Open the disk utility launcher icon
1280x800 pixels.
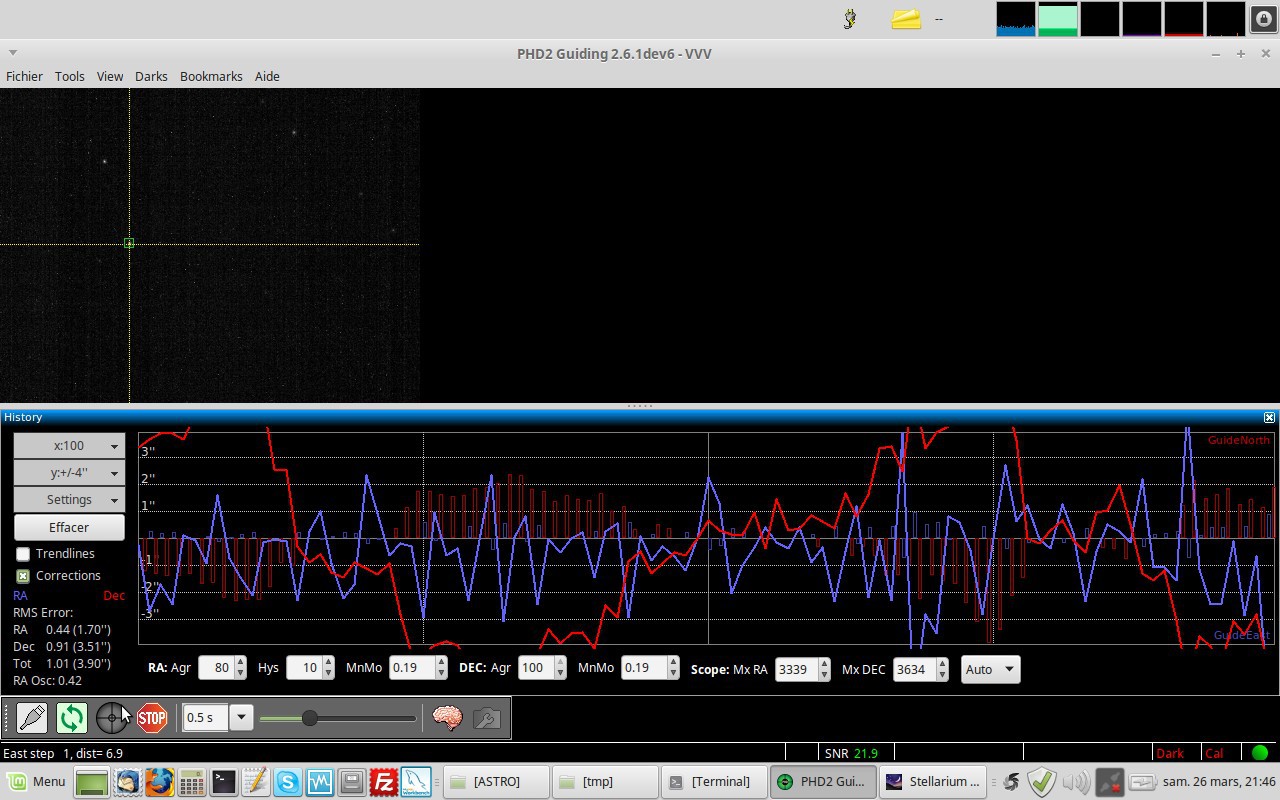(x=351, y=782)
